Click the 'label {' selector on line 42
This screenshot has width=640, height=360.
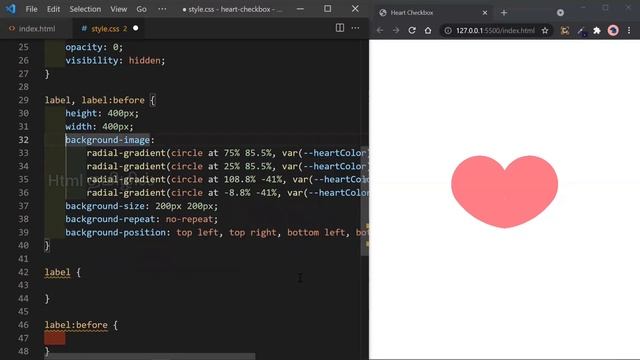click(62, 272)
